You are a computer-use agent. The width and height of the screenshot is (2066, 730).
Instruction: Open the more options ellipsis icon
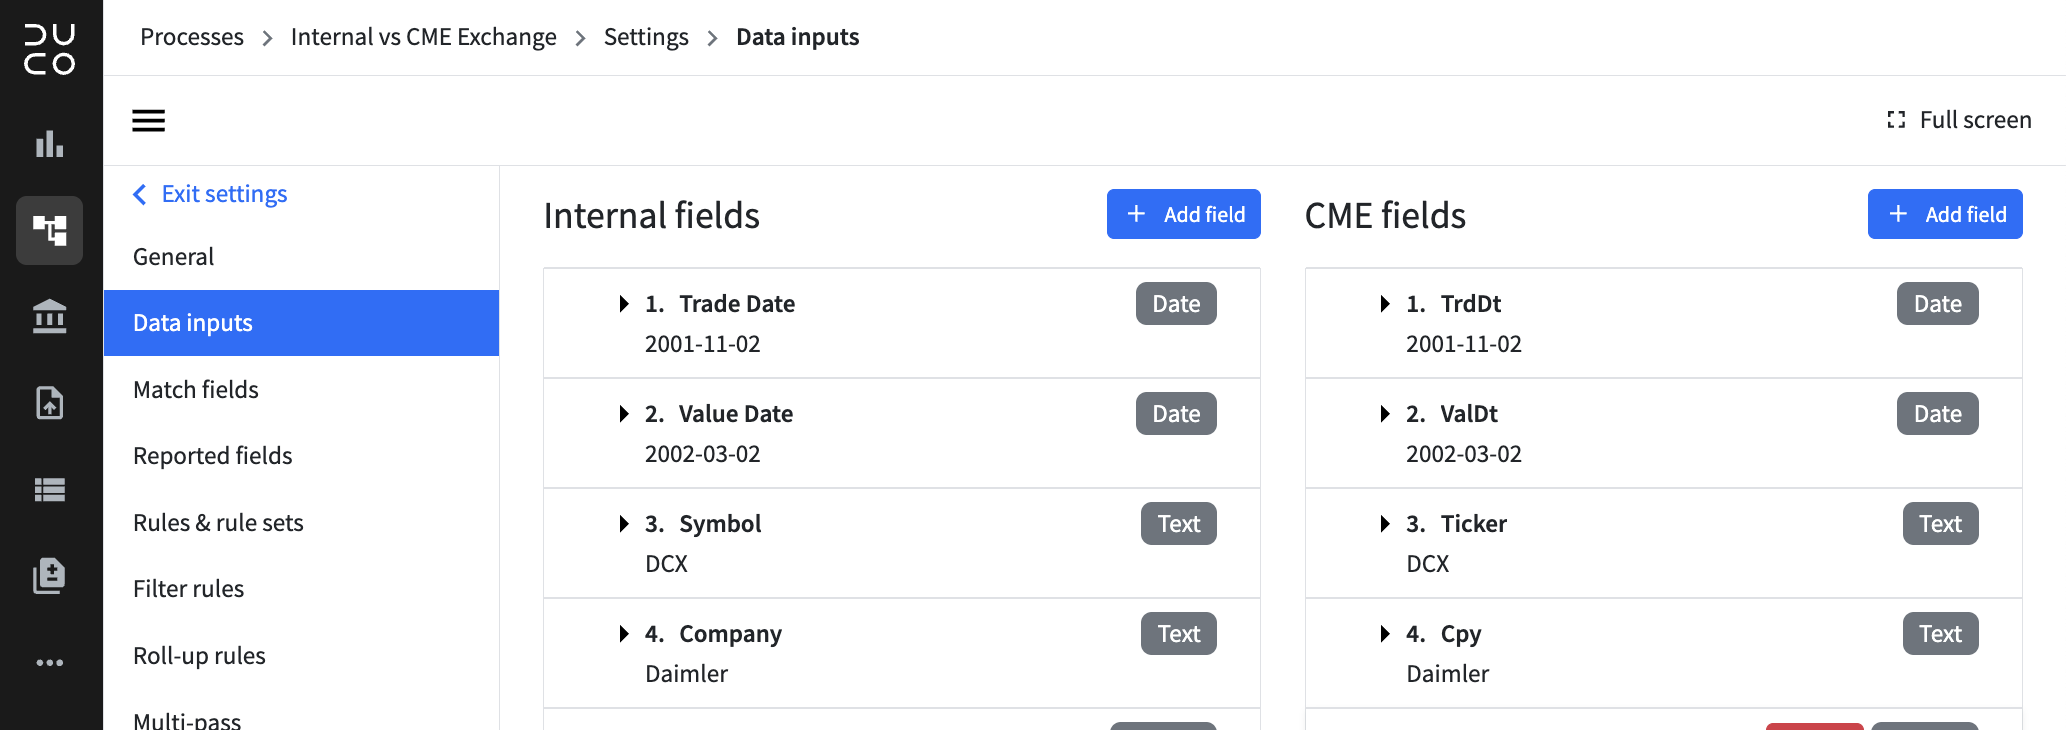pos(50,663)
